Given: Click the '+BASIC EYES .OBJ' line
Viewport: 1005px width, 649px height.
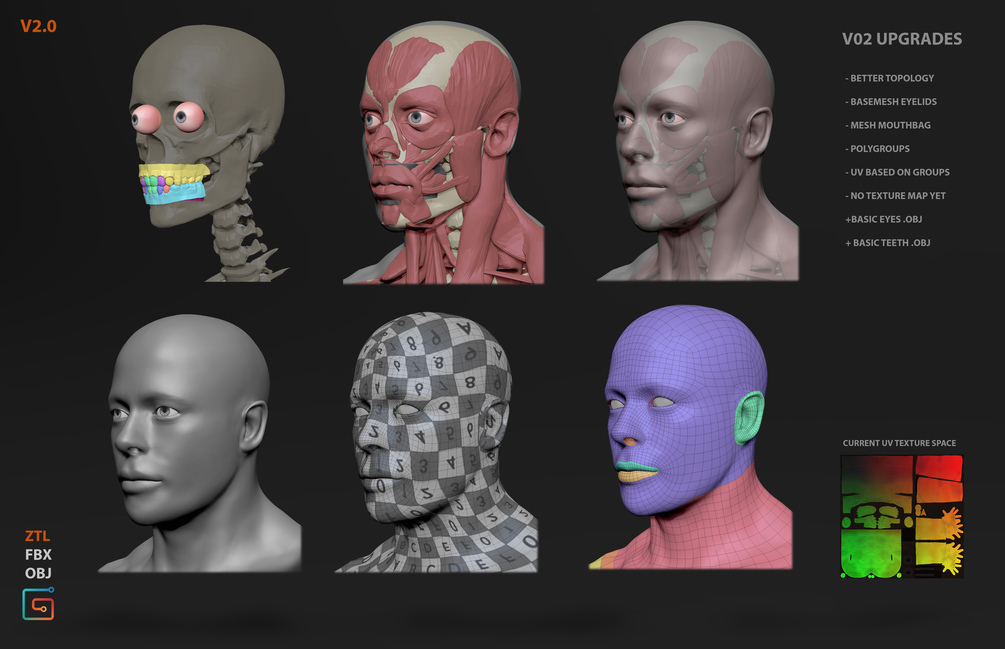Looking at the screenshot, I should (x=884, y=219).
